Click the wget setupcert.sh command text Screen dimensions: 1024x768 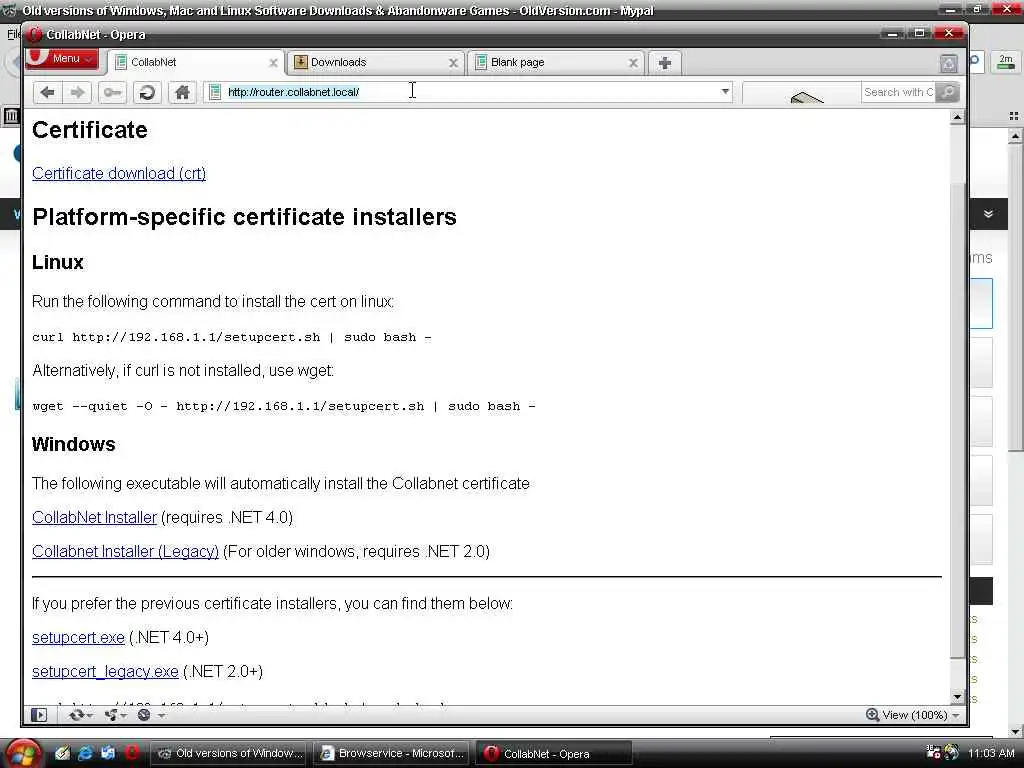284,406
